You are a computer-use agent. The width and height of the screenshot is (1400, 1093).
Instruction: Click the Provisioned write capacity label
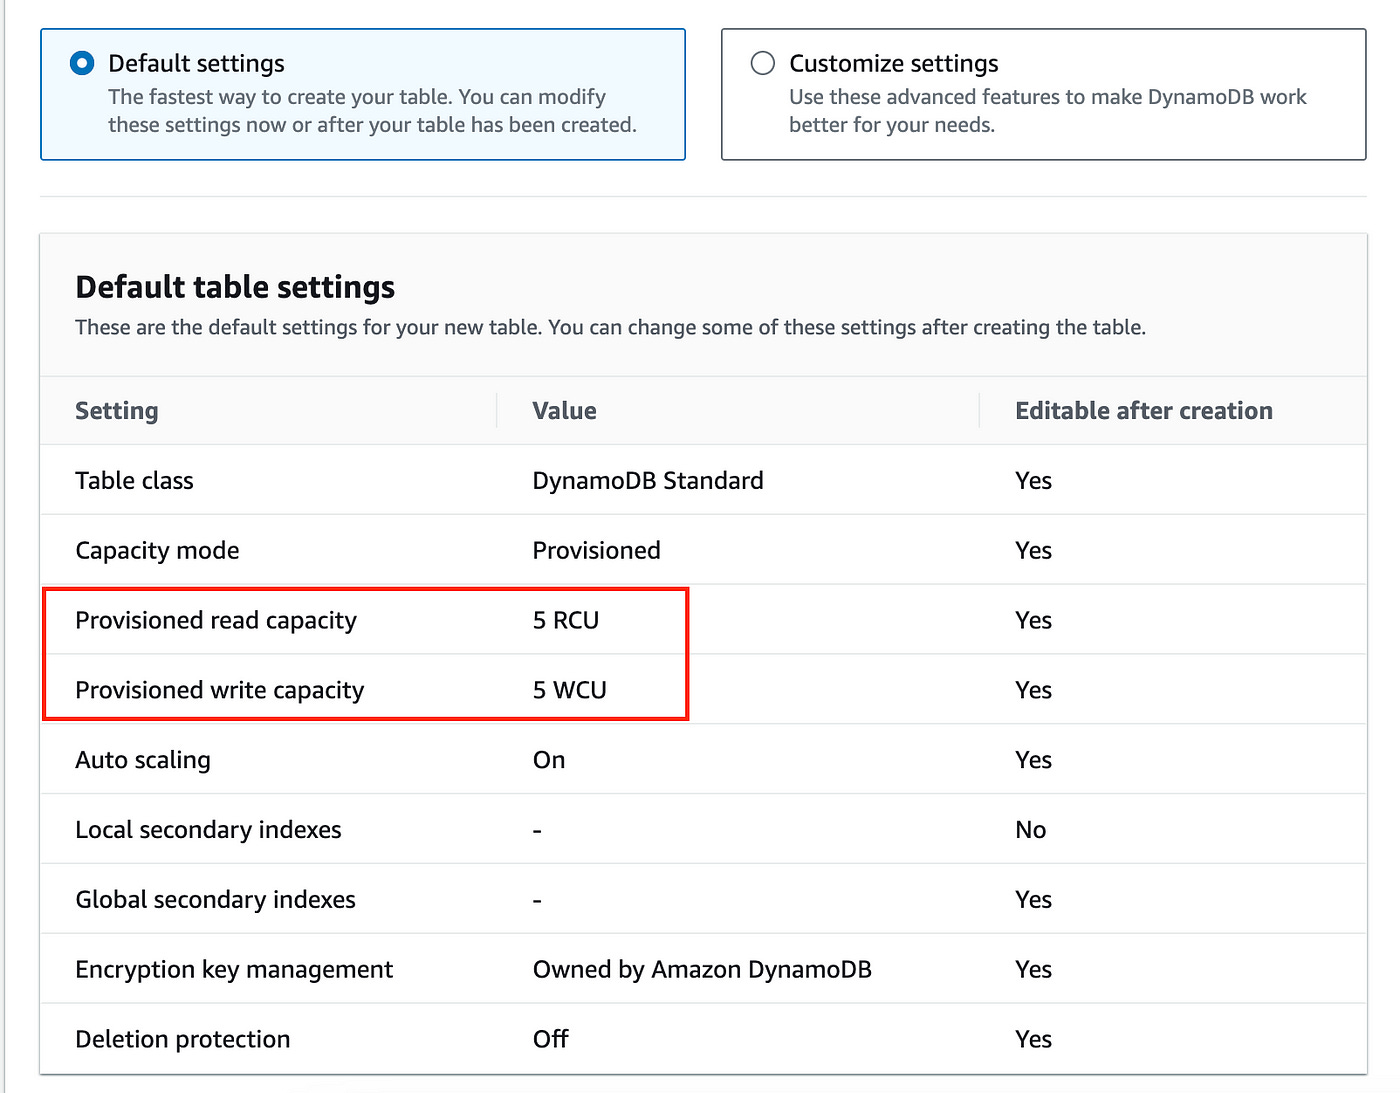pyautogui.click(x=220, y=691)
